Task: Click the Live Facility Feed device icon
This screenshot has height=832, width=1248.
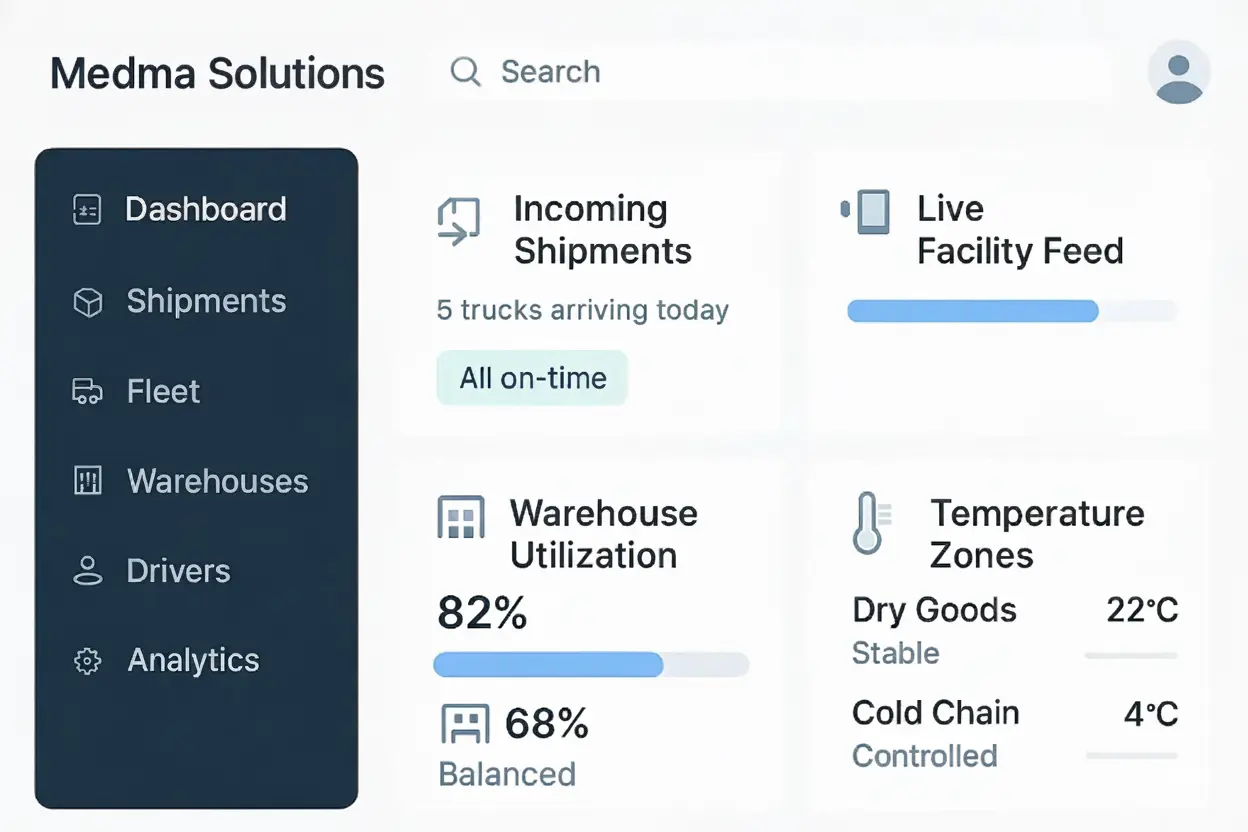Action: click(x=867, y=211)
